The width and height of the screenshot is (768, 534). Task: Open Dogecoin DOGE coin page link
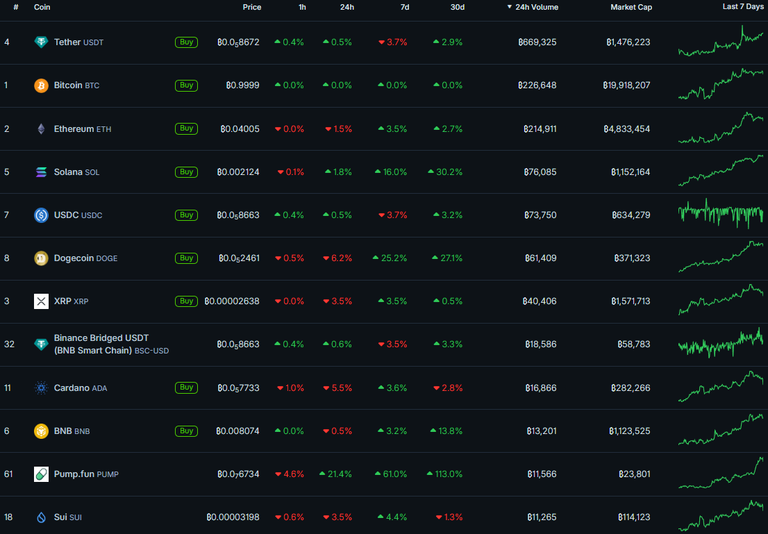(86, 258)
